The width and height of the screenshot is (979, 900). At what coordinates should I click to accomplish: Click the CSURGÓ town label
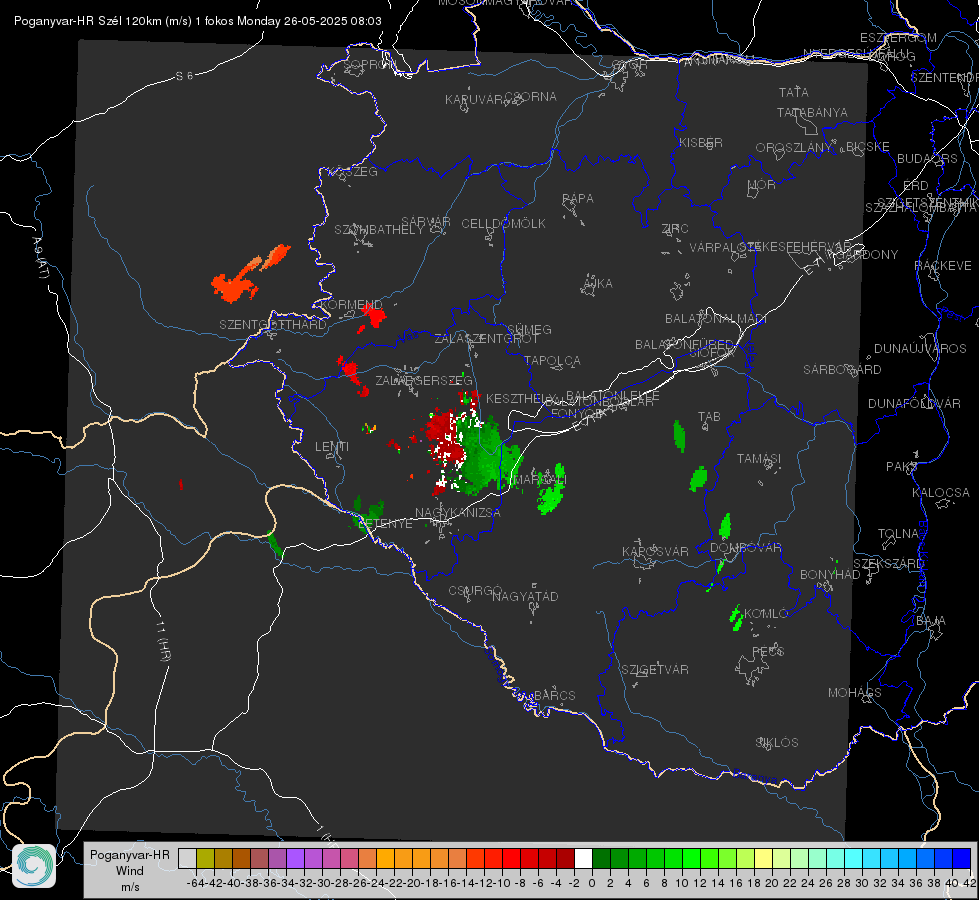(x=475, y=591)
